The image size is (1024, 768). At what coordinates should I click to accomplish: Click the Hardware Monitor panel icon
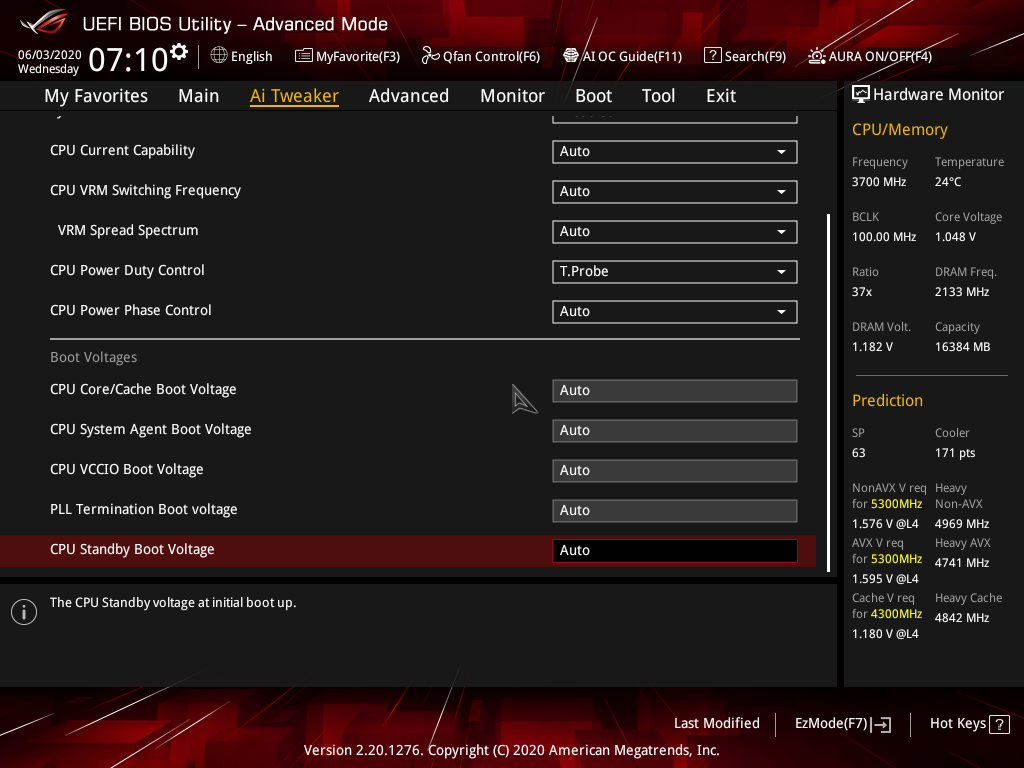(x=861, y=93)
